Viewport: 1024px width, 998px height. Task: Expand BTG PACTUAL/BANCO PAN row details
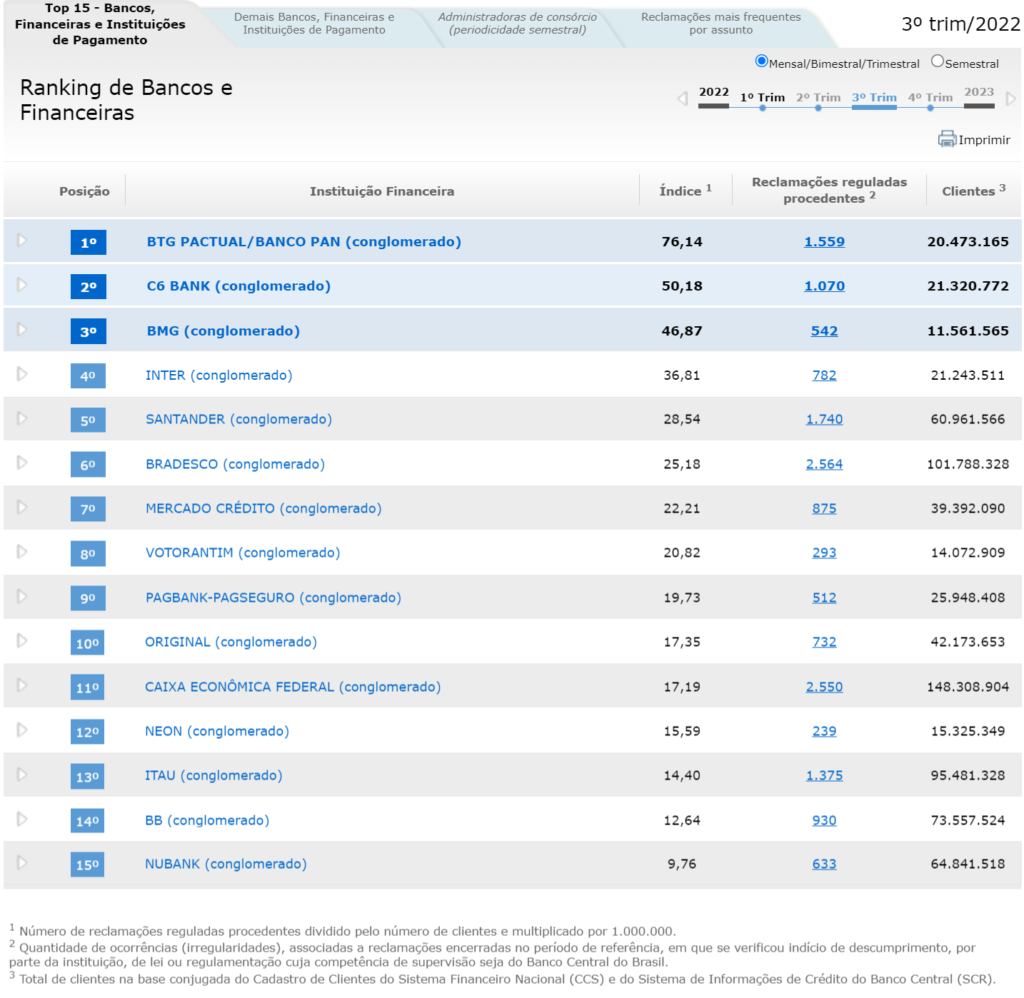pyautogui.click(x=22, y=240)
